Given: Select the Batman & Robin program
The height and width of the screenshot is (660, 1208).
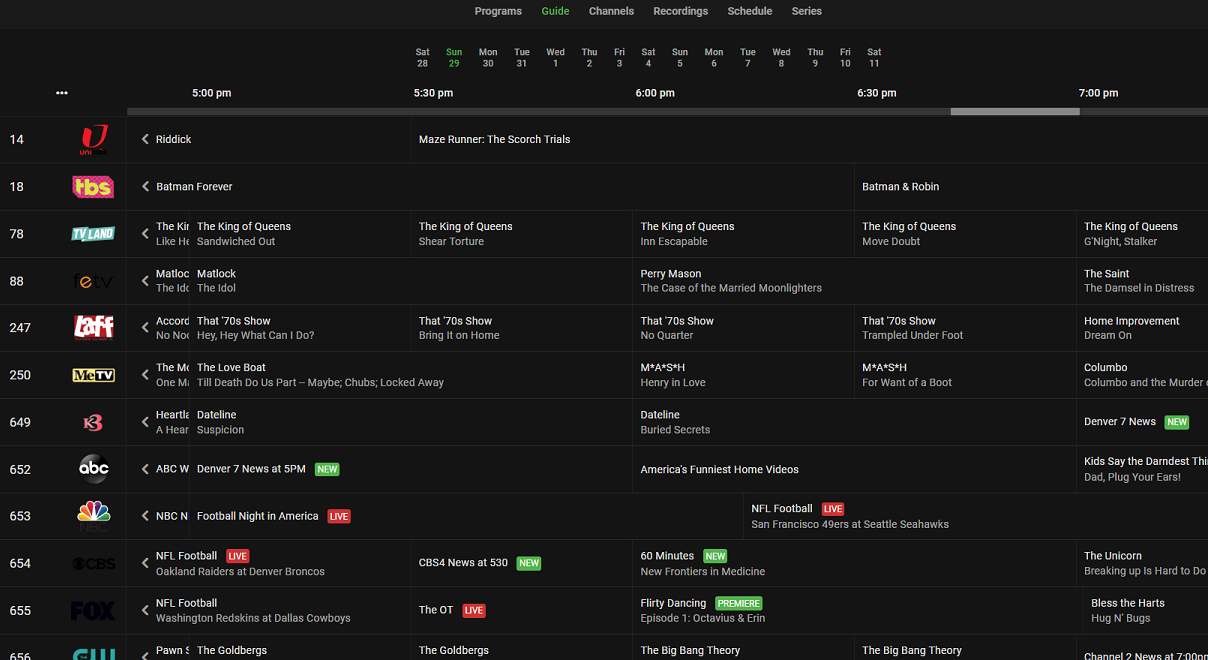Looking at the screenshot, I should click(900, 187).
